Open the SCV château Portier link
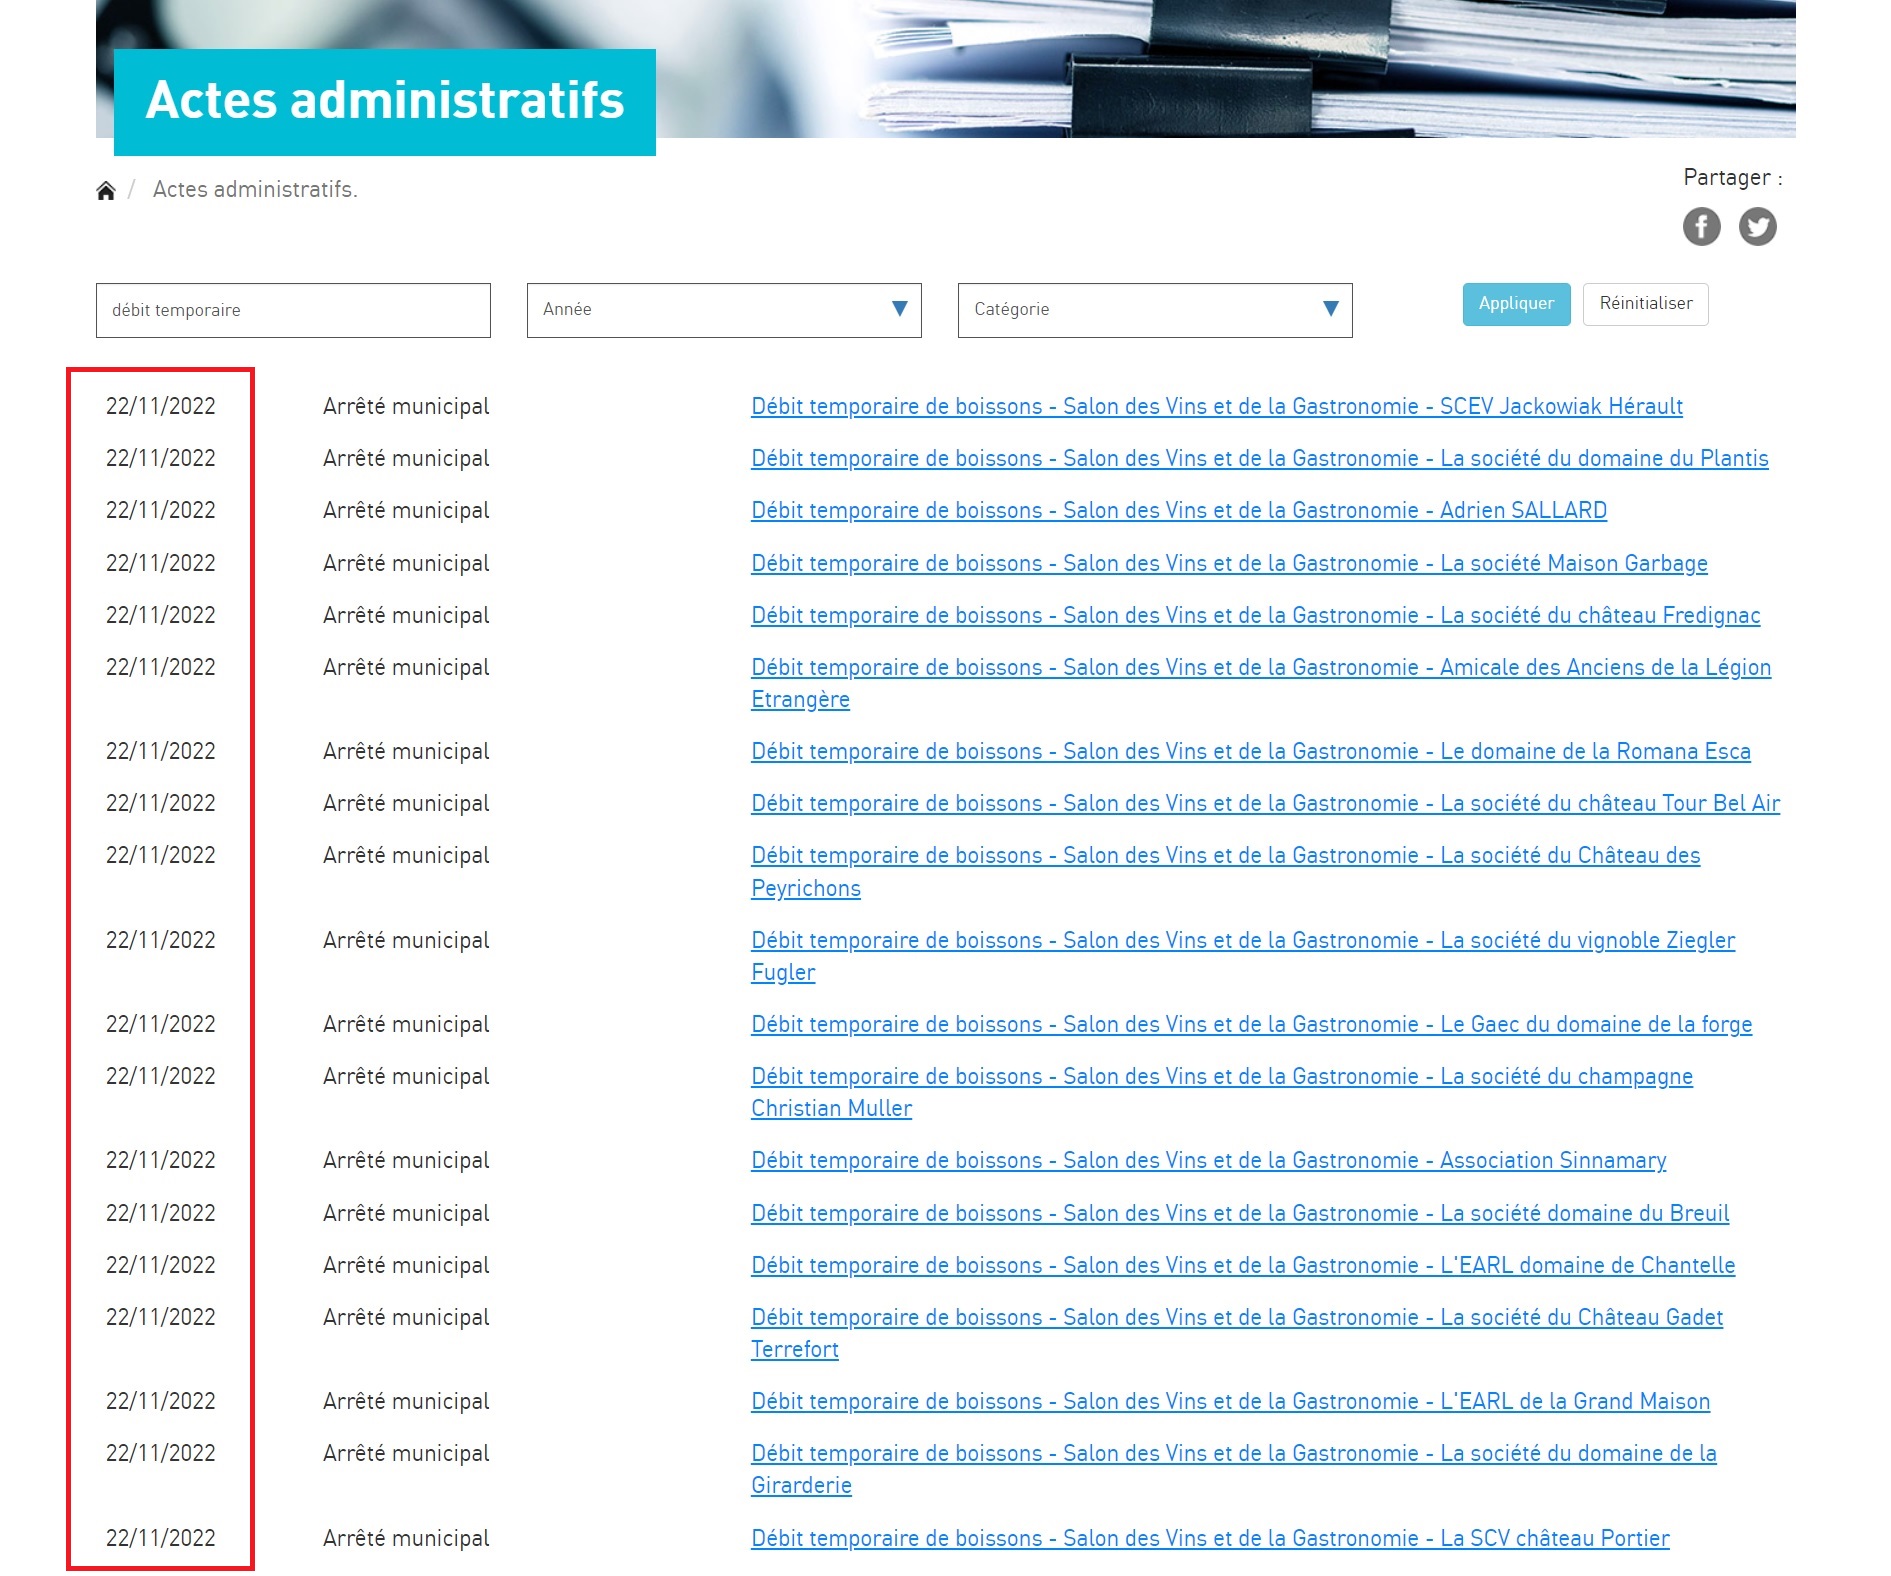 coord(1210,1538)
